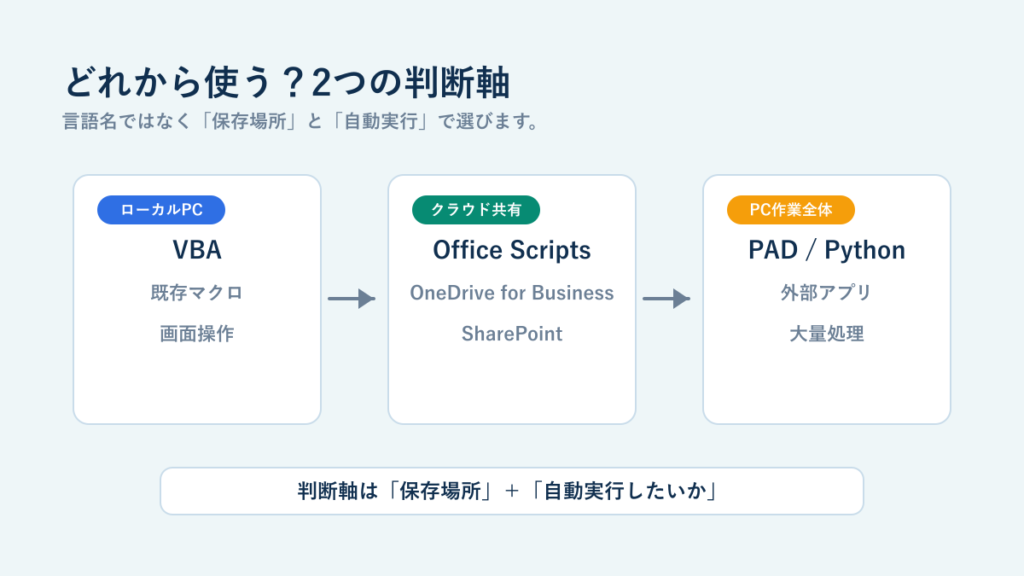Click the bottom box 判断軸は「保存場所」＋「自動実行したいか」
Image resolution: width=1024 pixels, height=576 pixels.
click(x=512, y=491)
